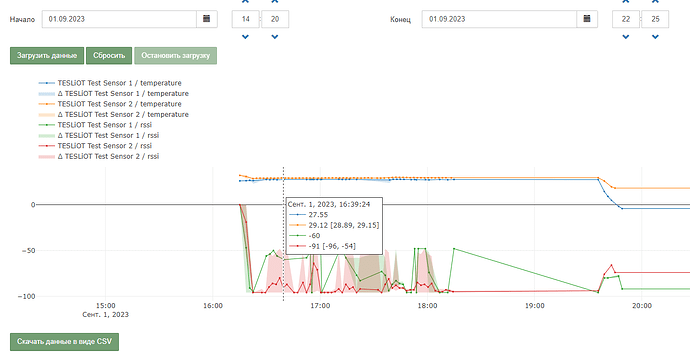Increase the start hour with up chevron
This screenshot has height=360, width=690.
coord(246,1)
